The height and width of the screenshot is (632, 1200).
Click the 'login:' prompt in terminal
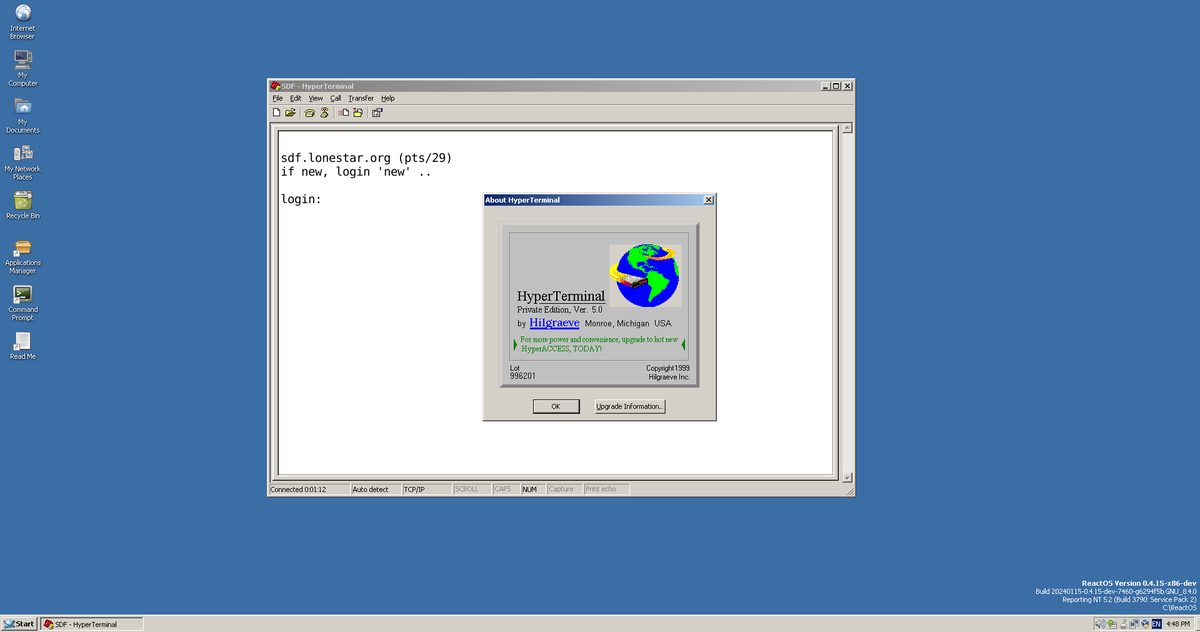pyautogui.click(x=301, y=200)
